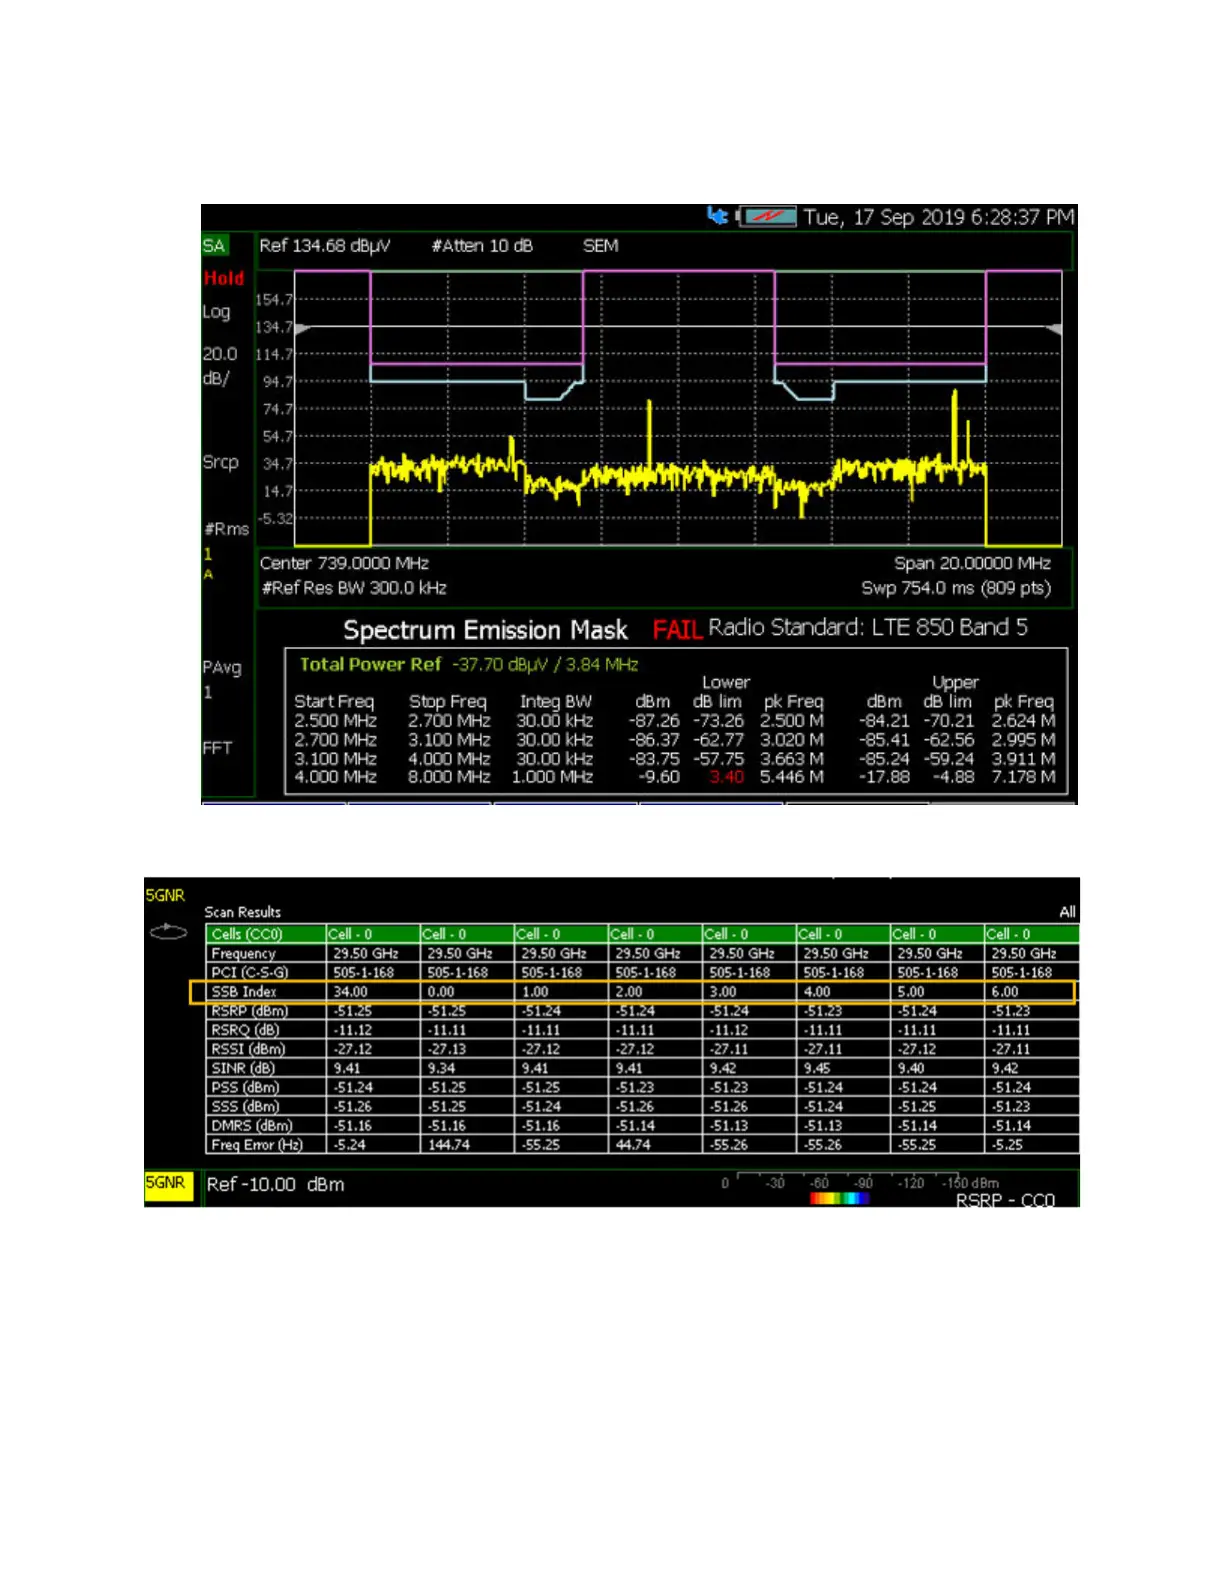
Task: Click the red Hold status label
Action: point(224,278)
